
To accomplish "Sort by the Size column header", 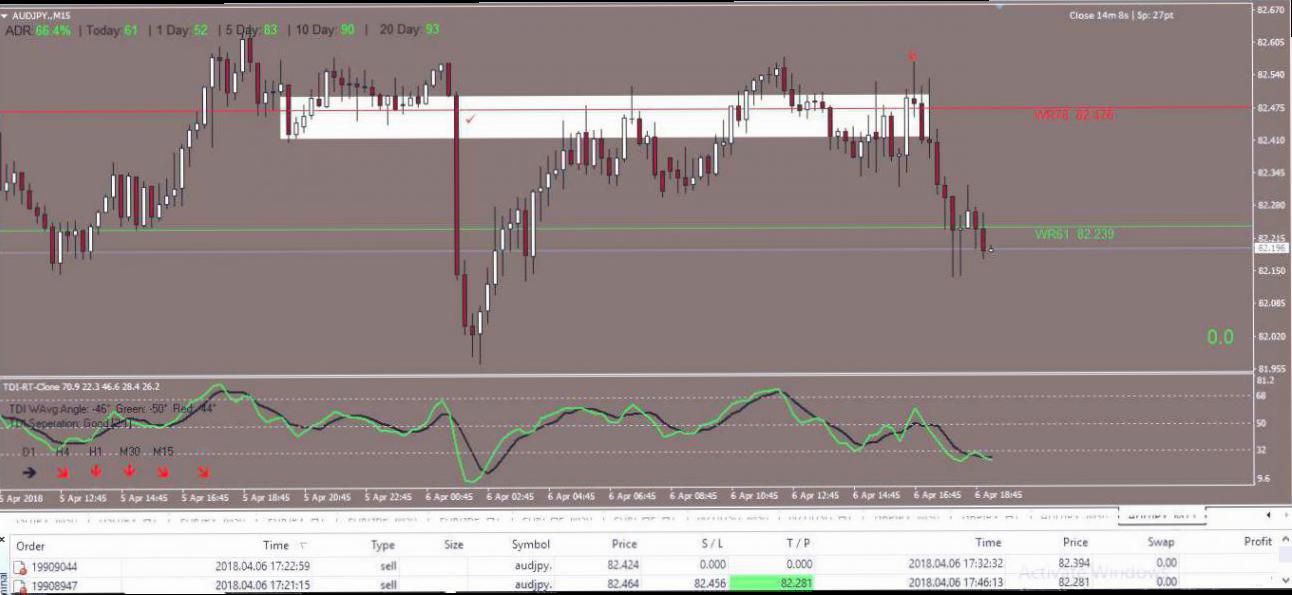I will 454,545.
